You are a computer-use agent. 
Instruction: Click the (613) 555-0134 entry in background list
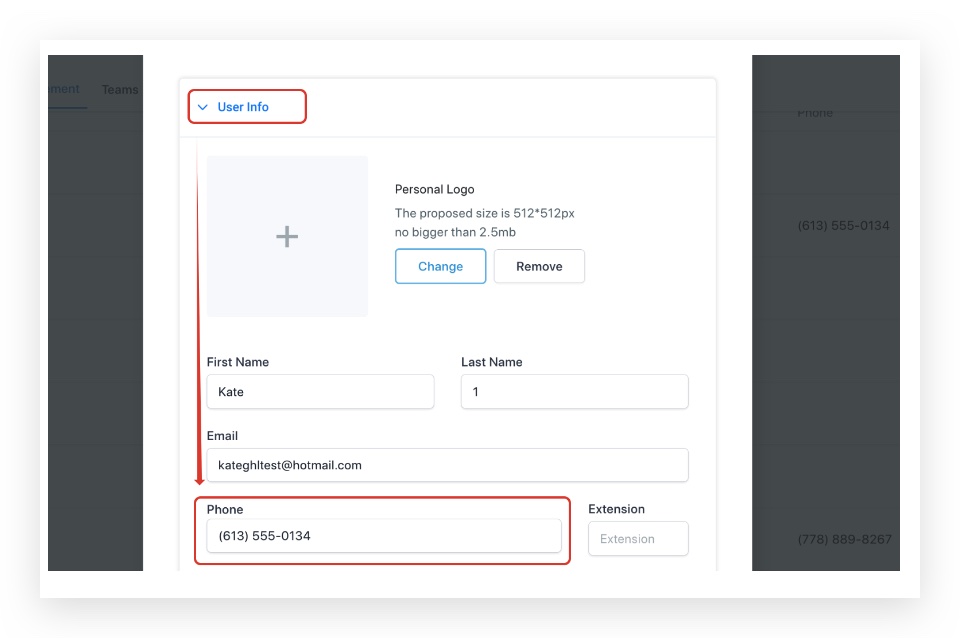pyautogui.click(x=843, y=226)
